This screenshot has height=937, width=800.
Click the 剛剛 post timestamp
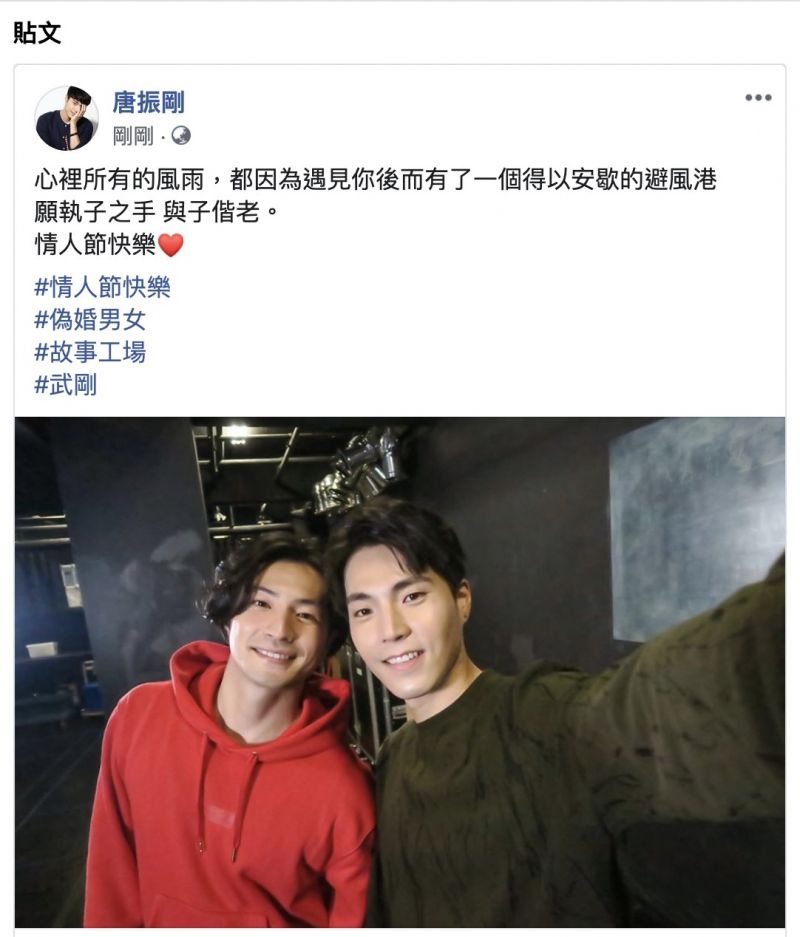click(x=133, y=136)
